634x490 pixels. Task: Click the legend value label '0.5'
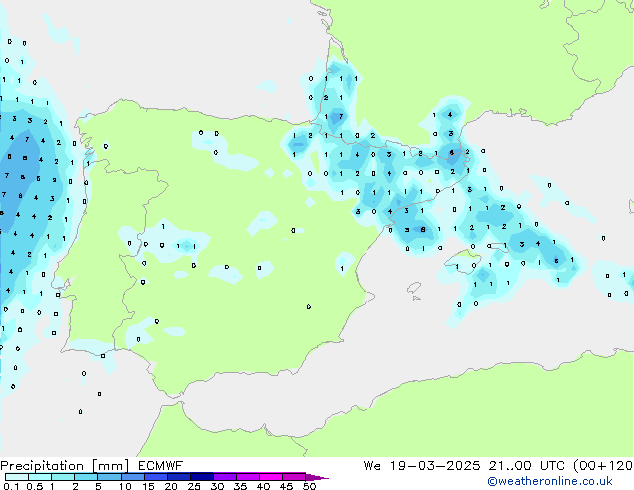point(35,486)
